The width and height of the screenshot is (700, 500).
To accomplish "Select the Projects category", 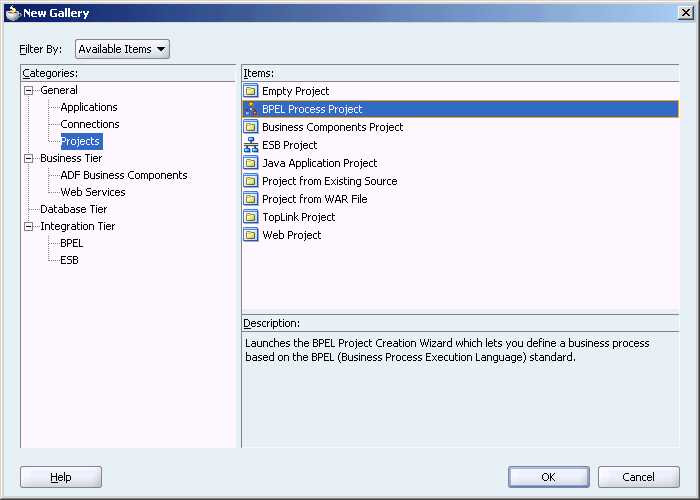I will (x=80, y=141).
